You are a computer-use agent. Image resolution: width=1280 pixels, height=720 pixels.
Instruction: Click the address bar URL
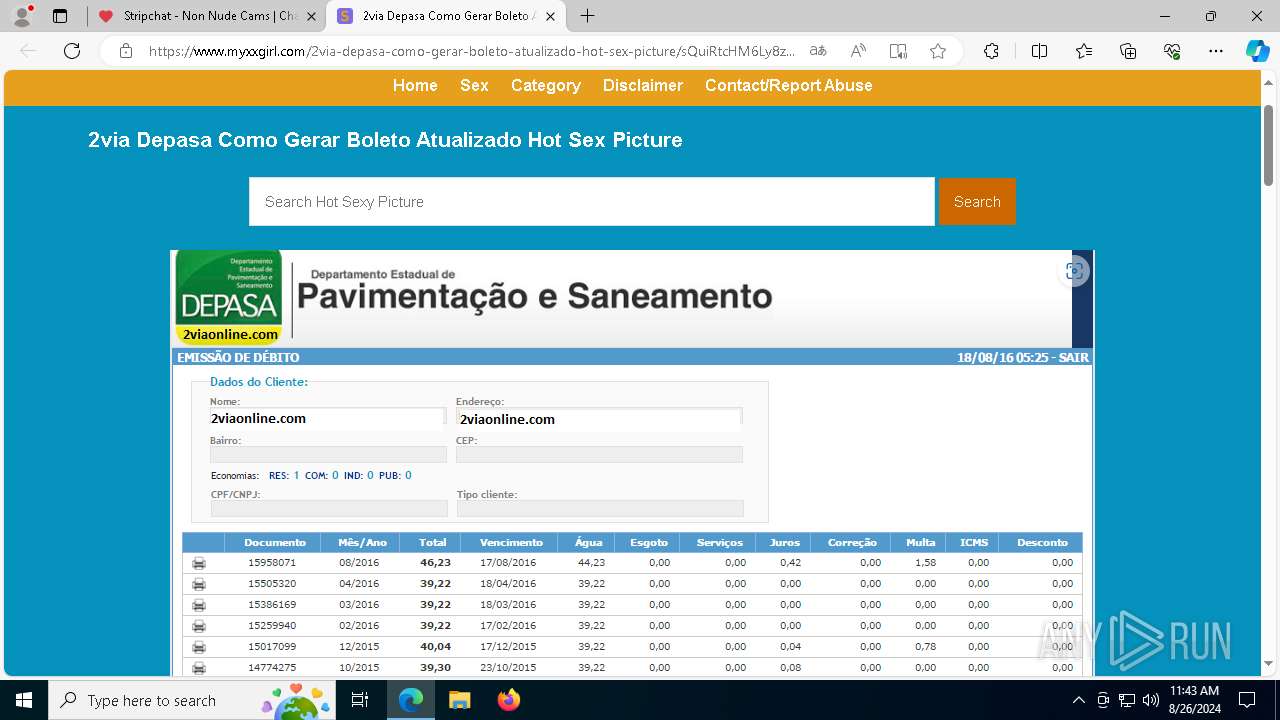(x=471, y=51)
